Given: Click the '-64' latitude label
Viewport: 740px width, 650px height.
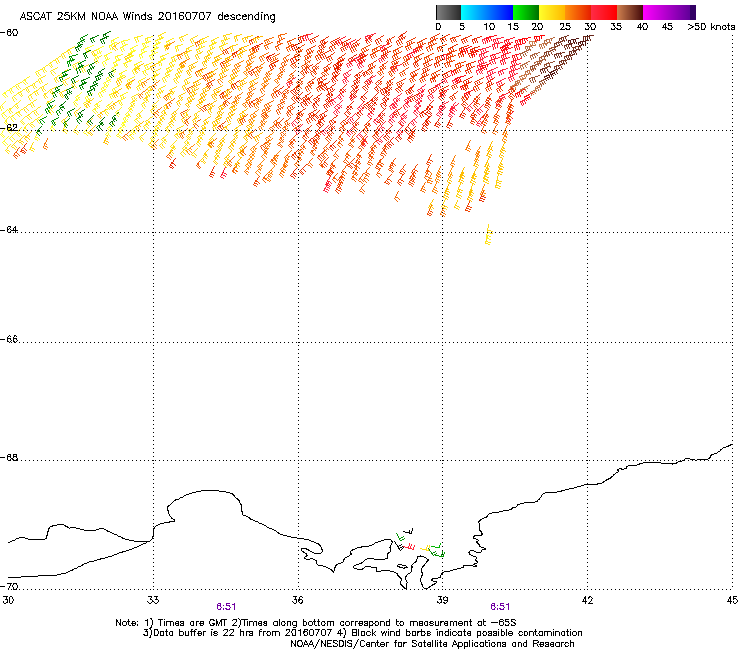Looking at the screenshot, I should point(9,229).
